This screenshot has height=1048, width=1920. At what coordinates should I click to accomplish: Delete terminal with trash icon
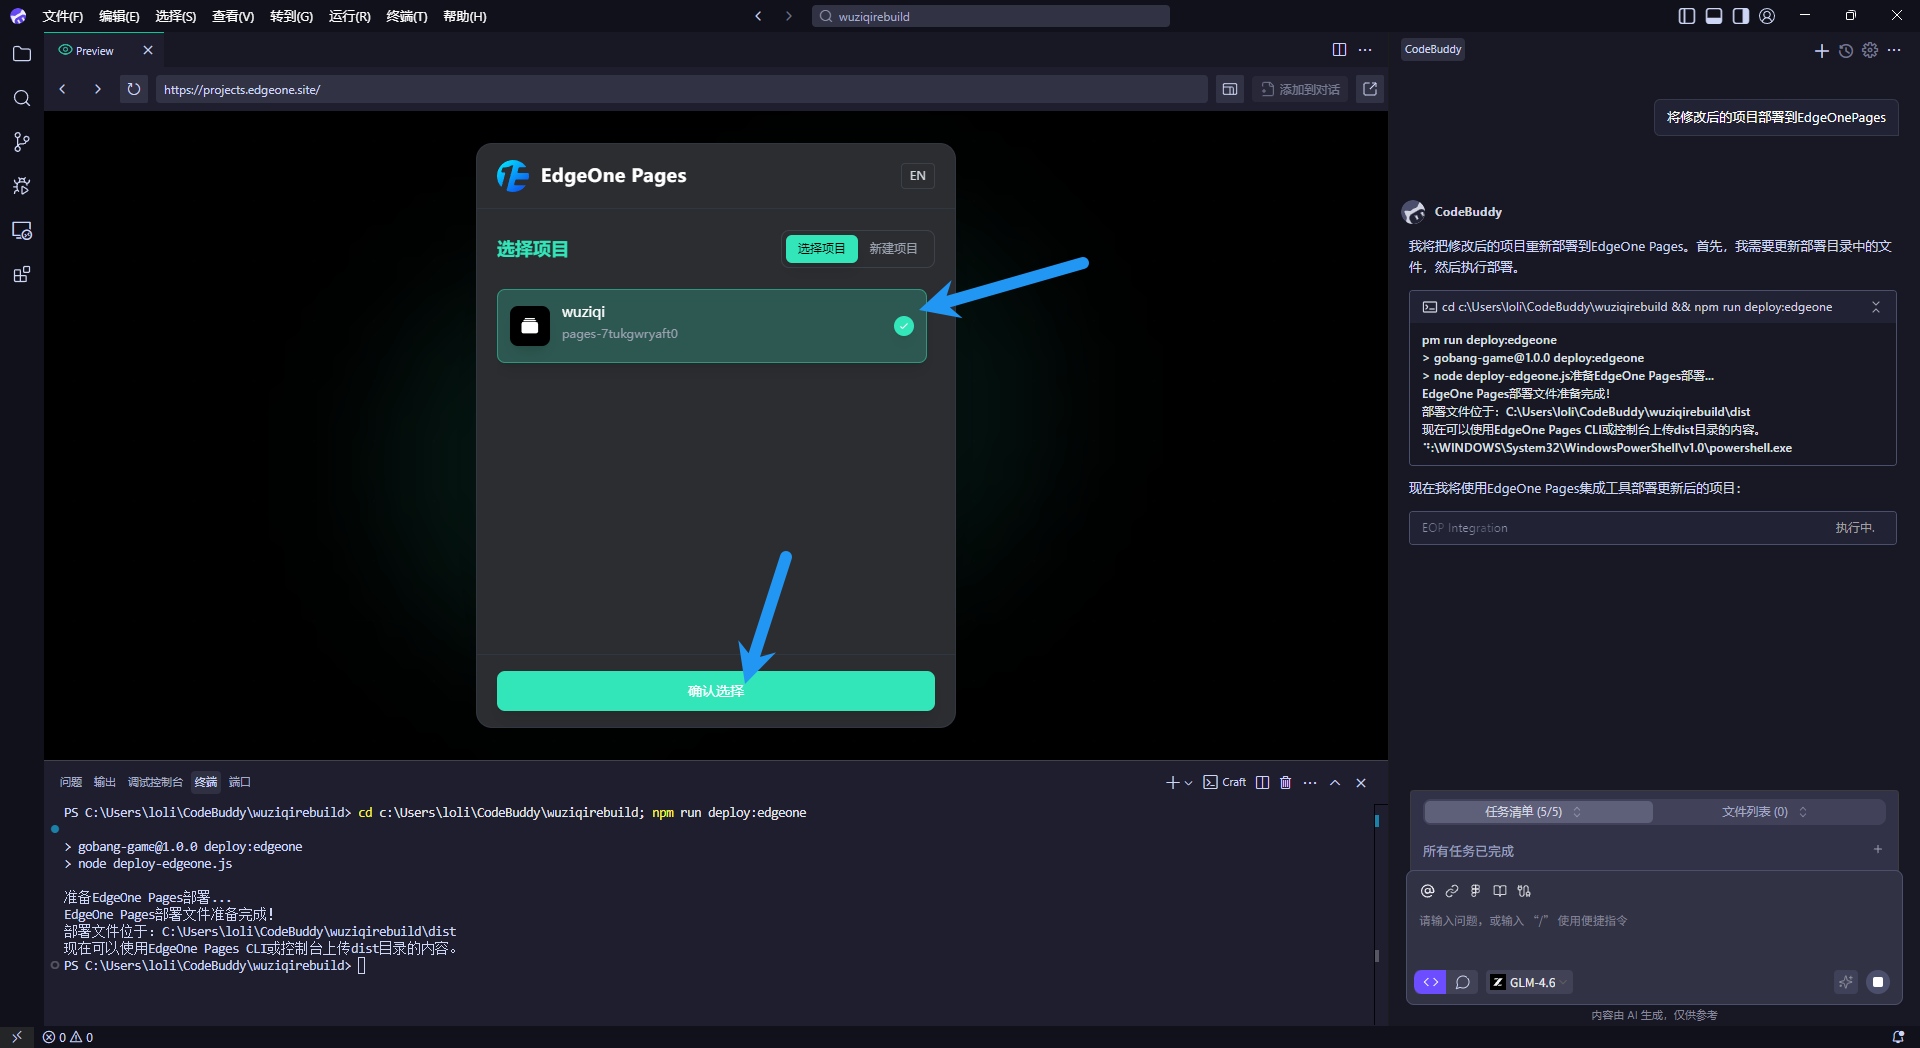pos(1286,782)
